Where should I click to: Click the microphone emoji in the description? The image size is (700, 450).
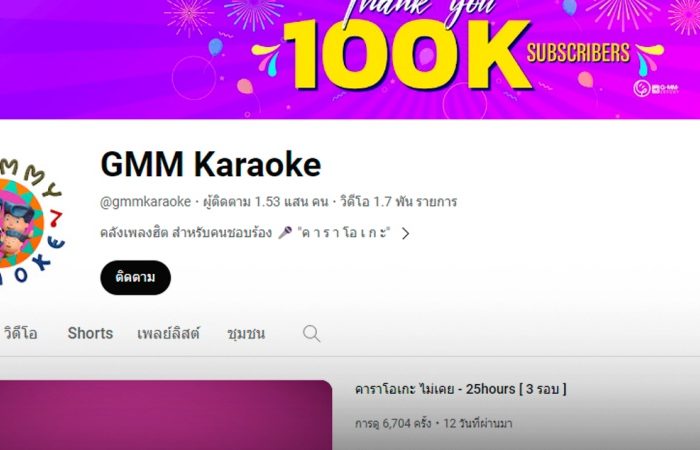click(x=285, y=233)
